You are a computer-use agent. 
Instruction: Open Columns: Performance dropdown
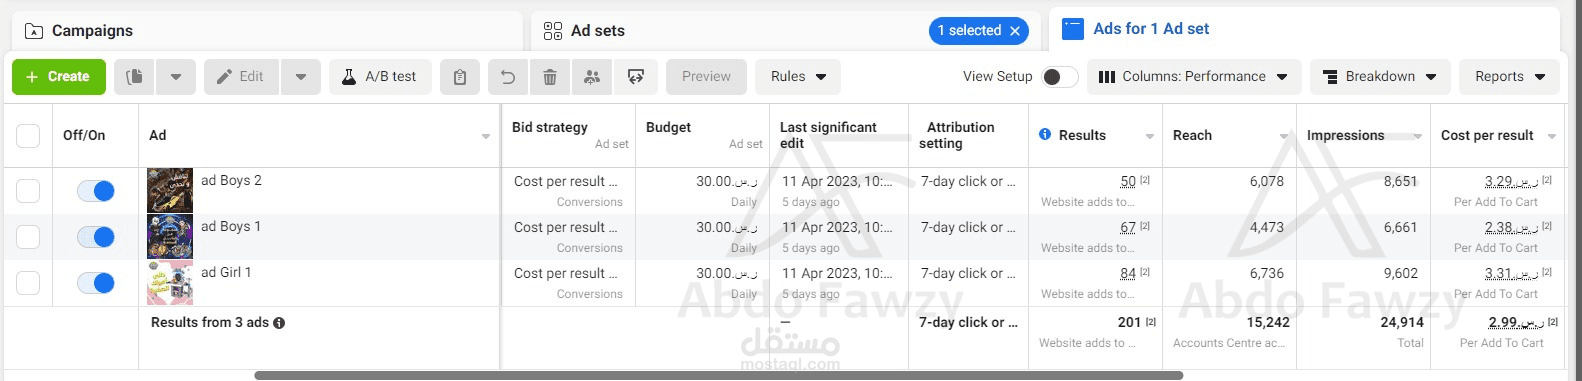click(1194, 77)
